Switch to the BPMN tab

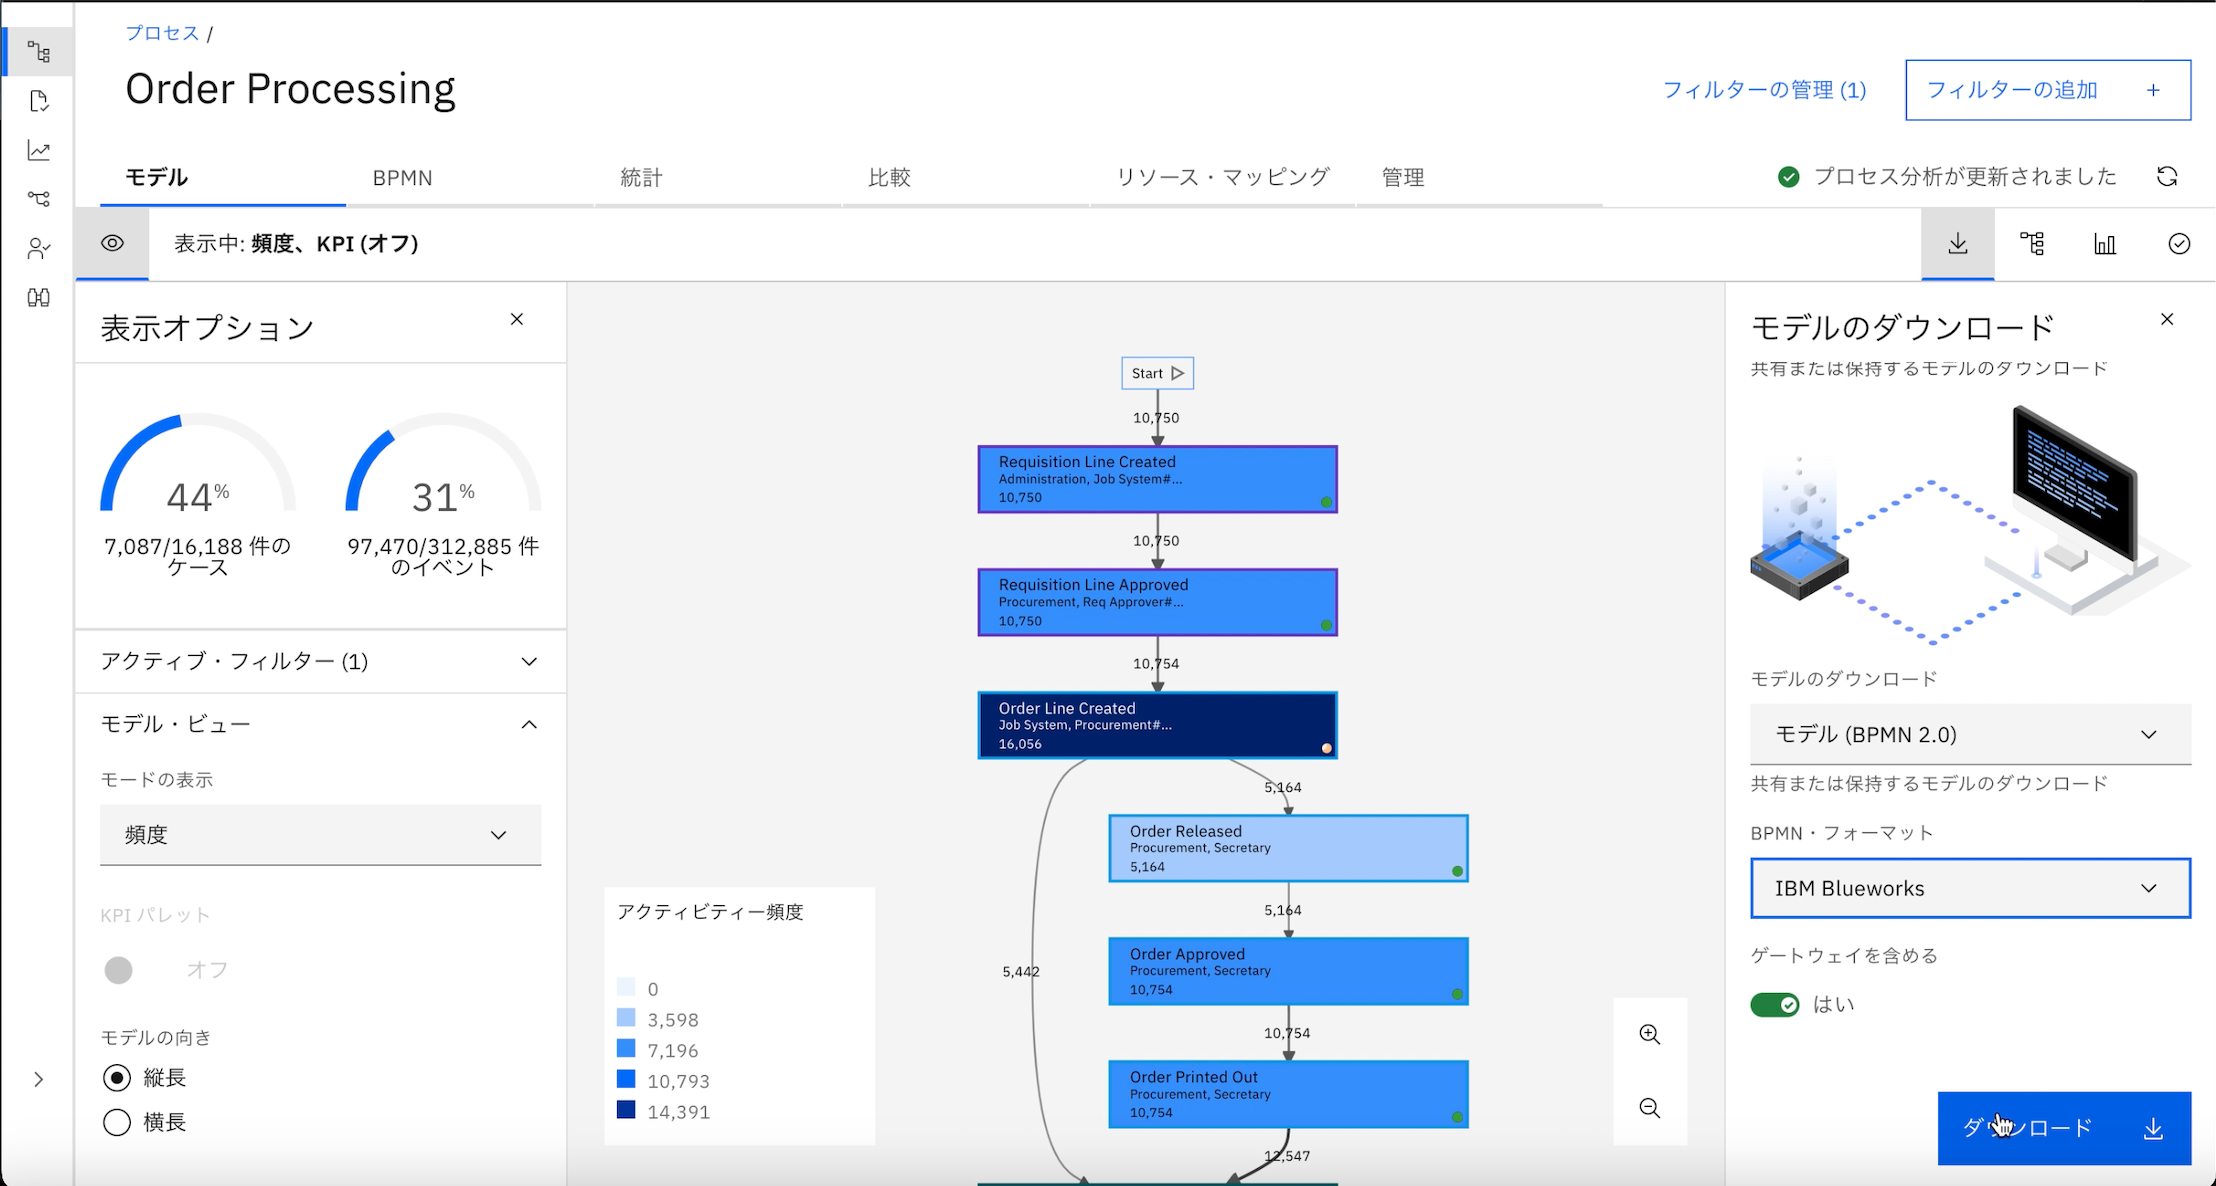point(402,177)
